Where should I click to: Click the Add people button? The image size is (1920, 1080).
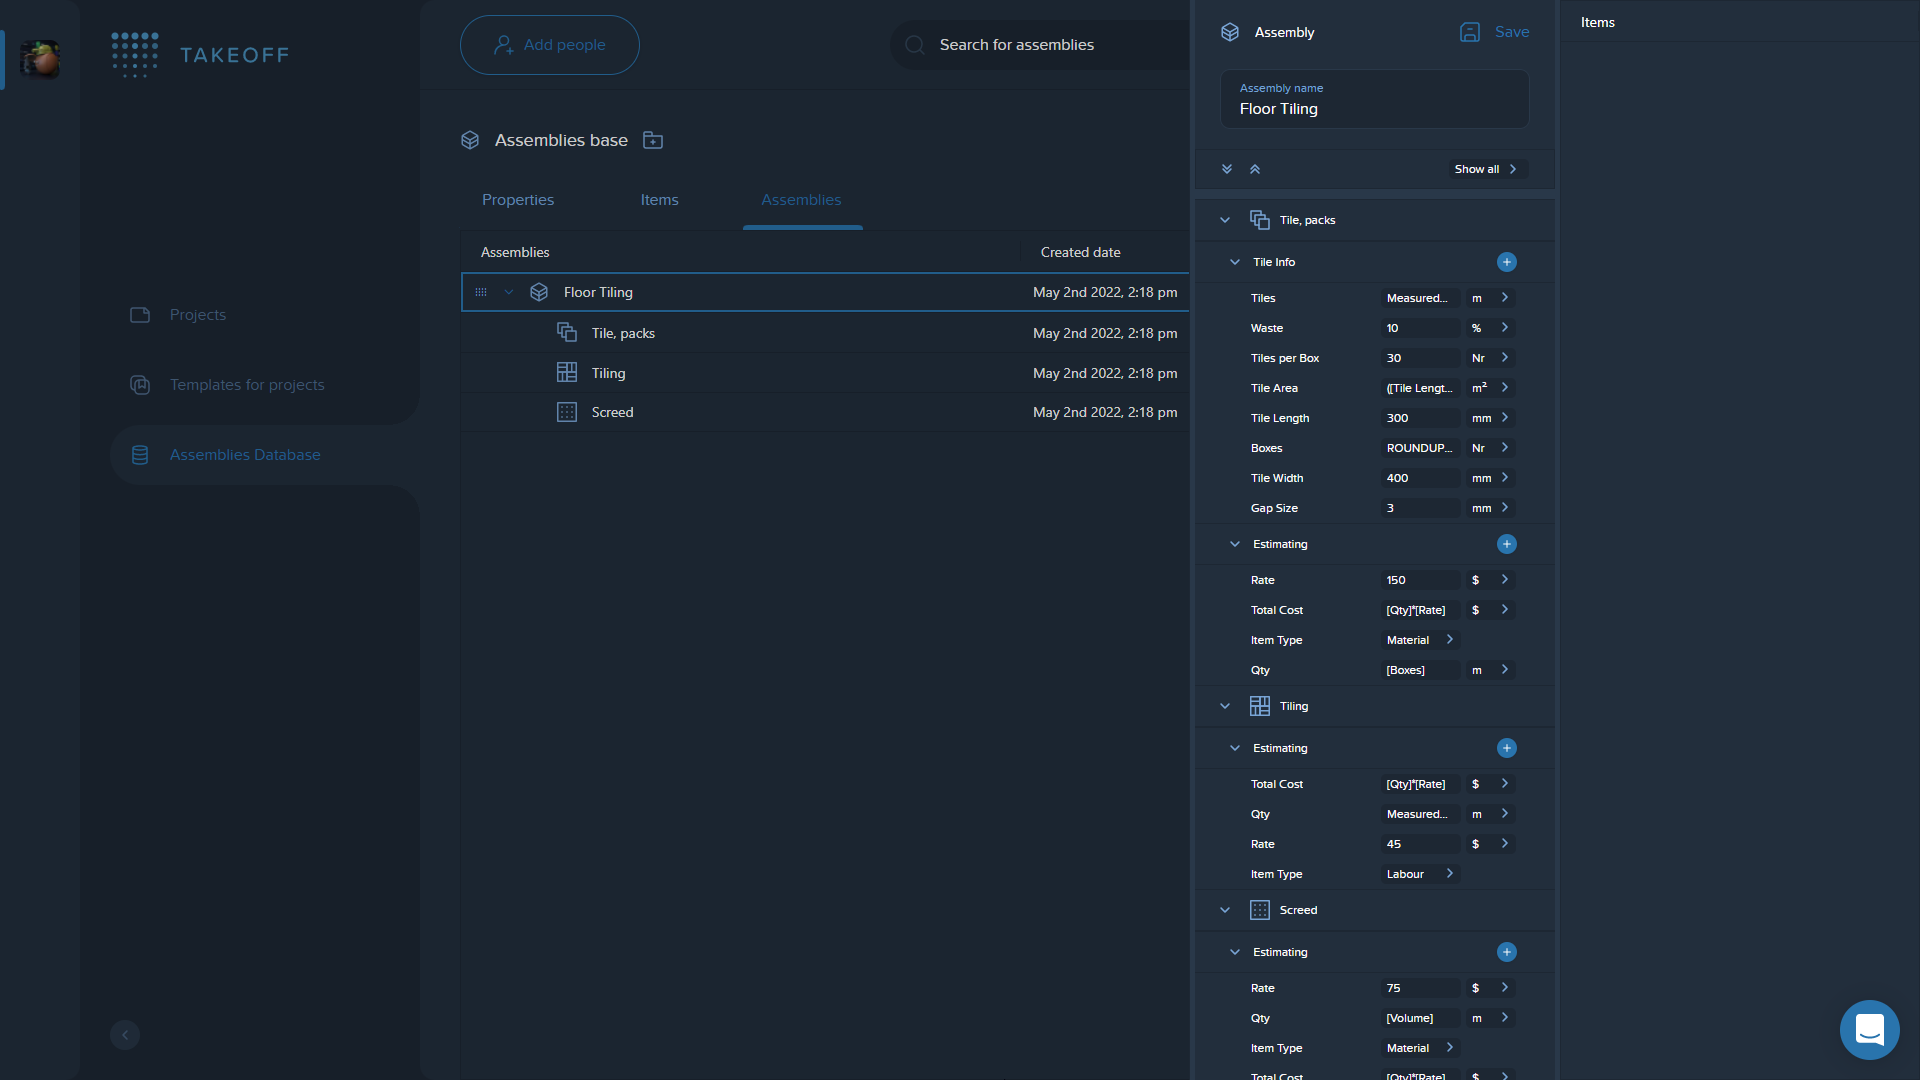coord(549,45)
